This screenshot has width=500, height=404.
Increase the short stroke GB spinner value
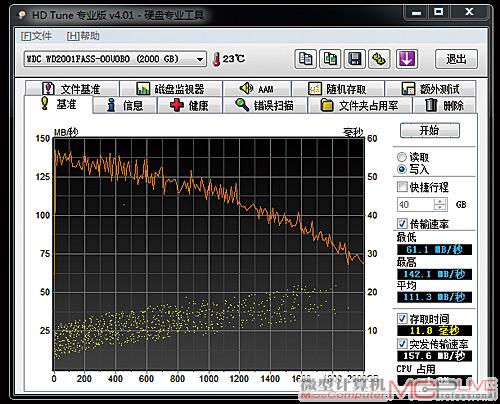tap(440, 201)
